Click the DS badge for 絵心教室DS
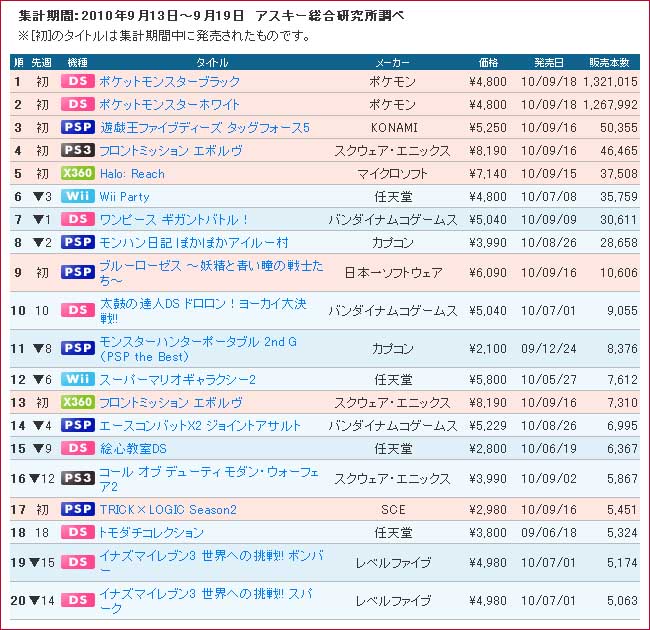650x630 pixels. (78, 448)
